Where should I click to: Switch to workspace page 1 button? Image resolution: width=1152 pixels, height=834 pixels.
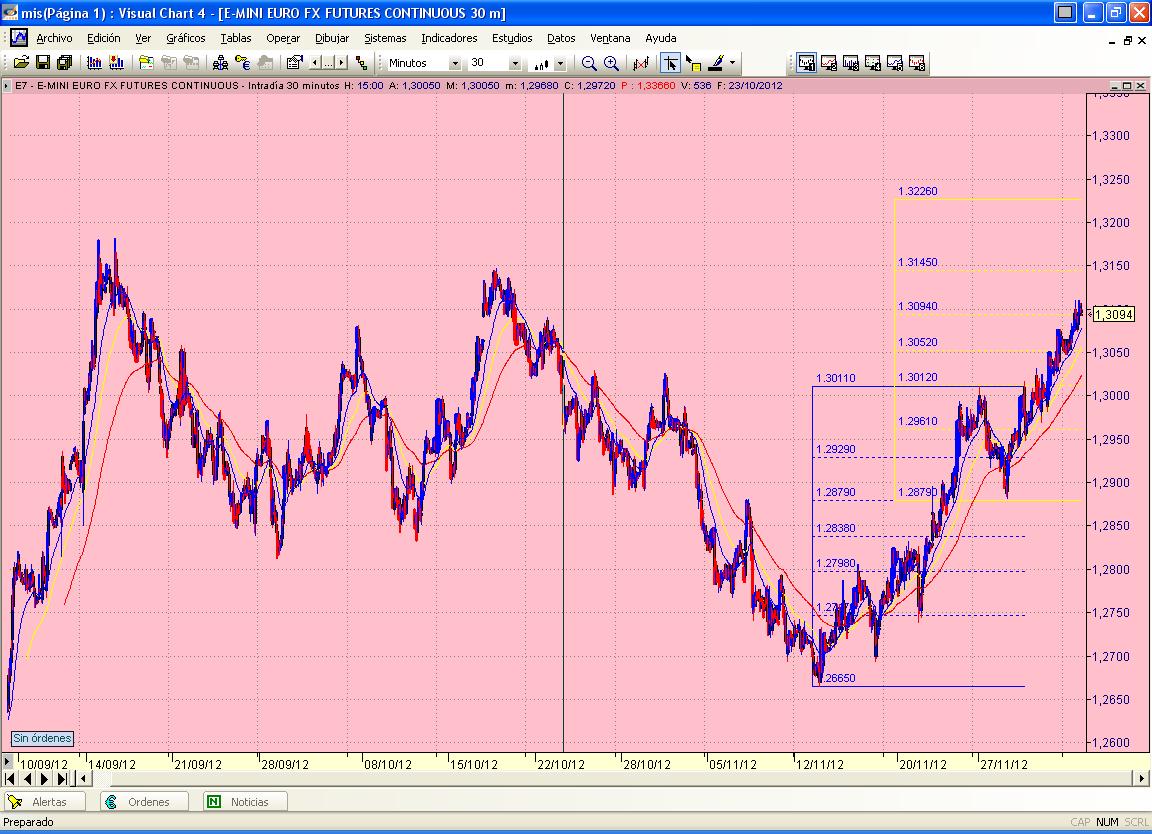pyautogui.click(x=807, y=63)
